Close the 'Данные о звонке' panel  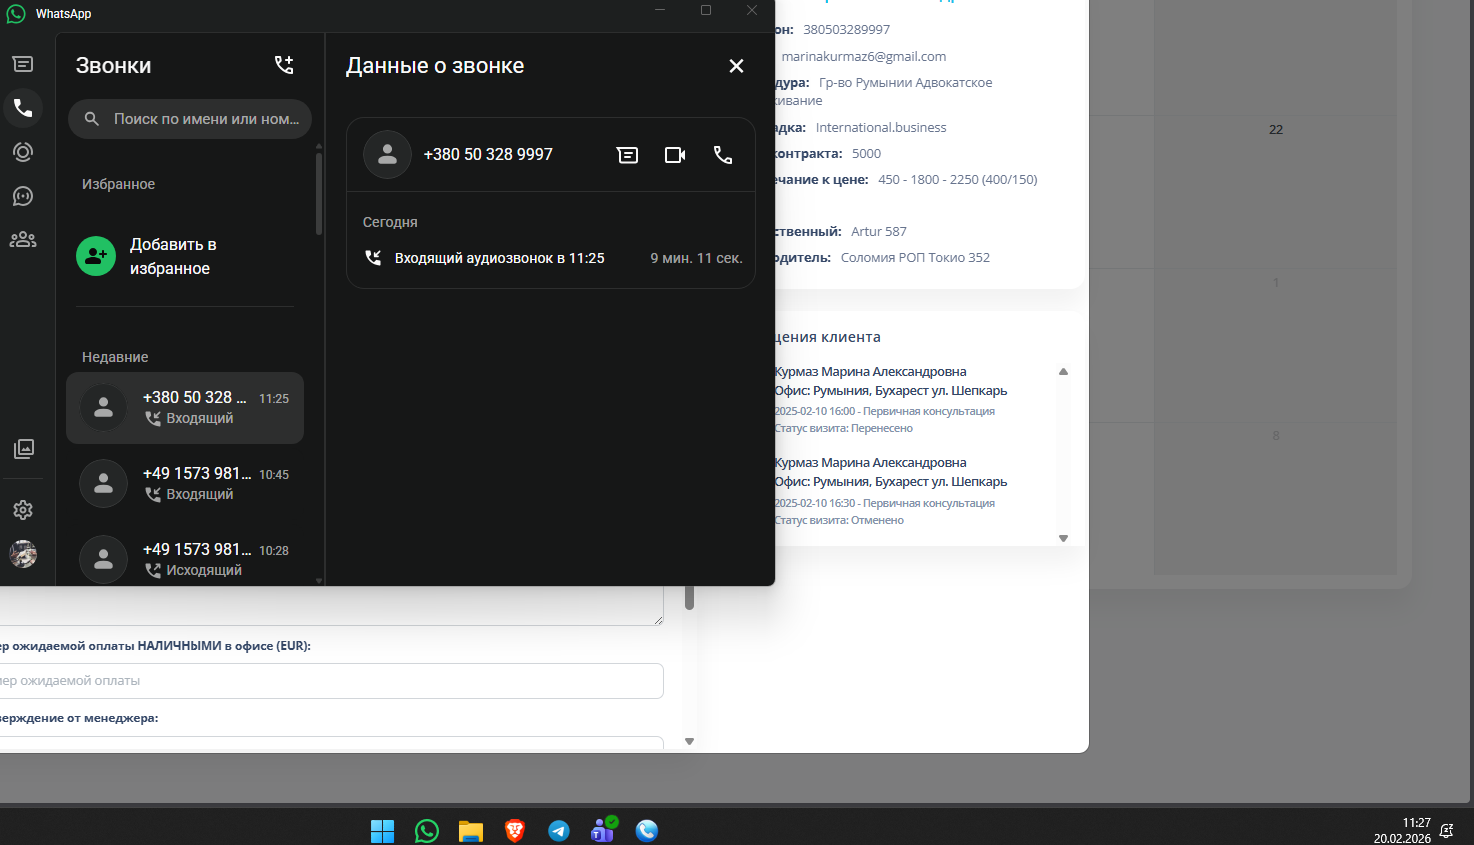coord(736,66)
